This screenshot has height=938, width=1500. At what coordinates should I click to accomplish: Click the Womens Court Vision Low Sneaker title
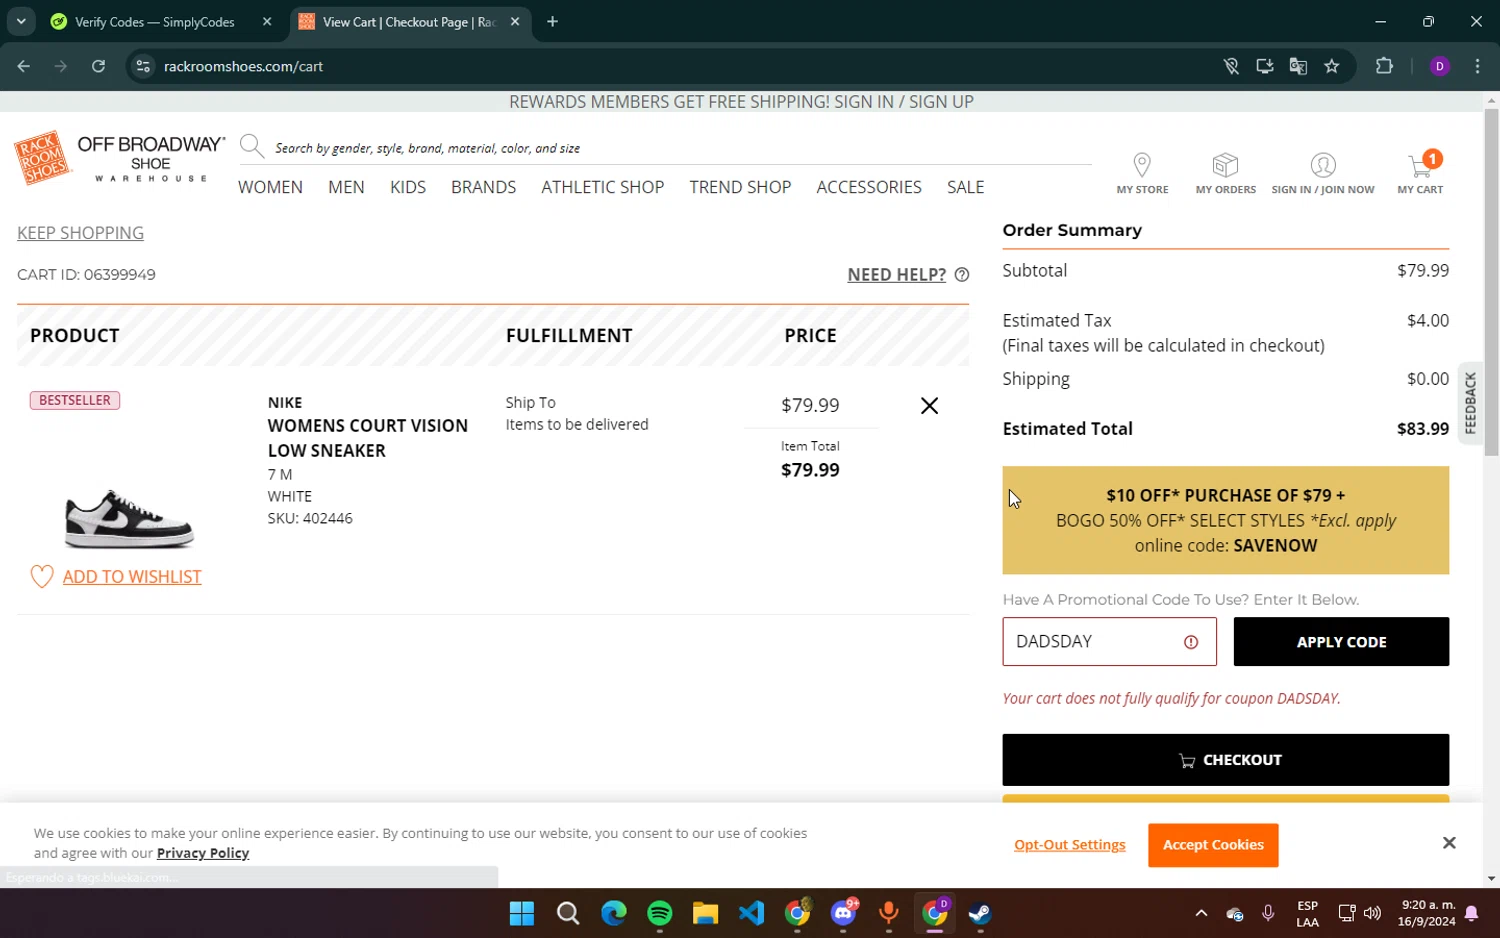tap(367, 438)
